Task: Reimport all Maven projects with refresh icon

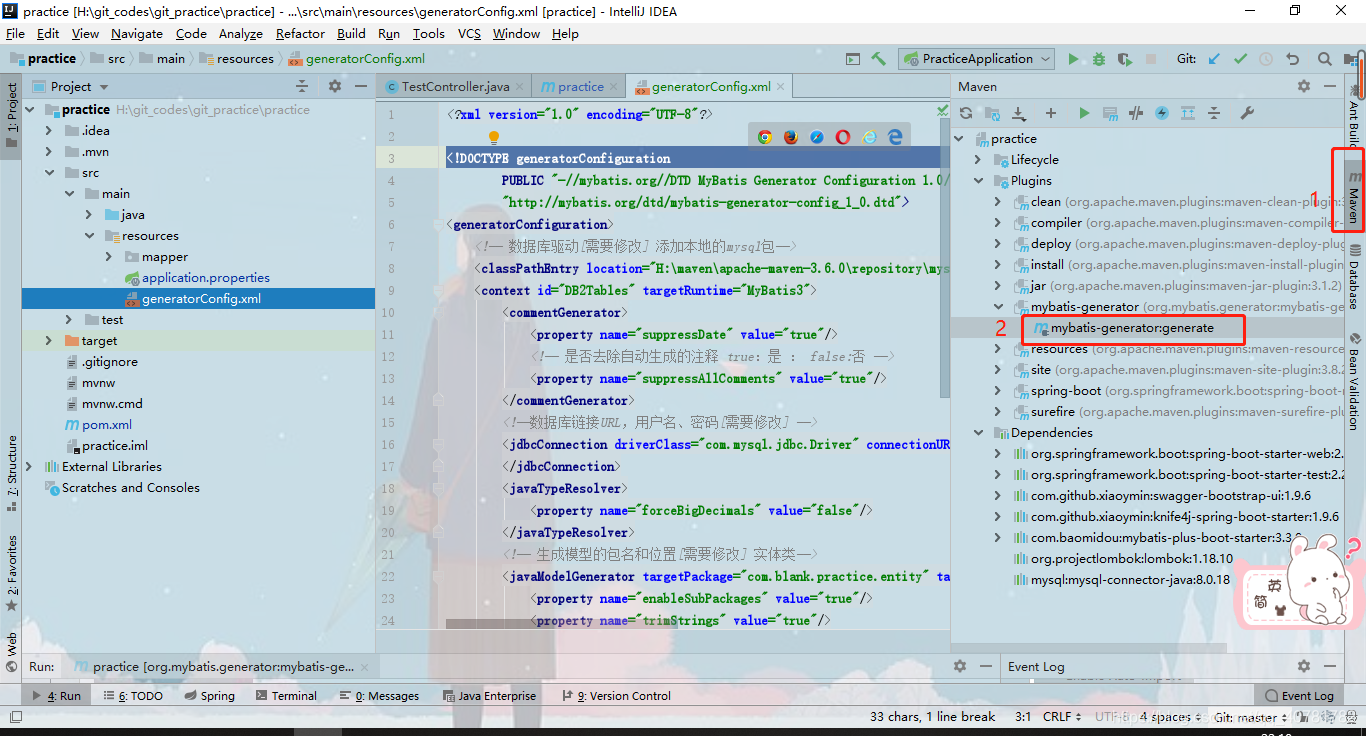Action: click(967, 114)
